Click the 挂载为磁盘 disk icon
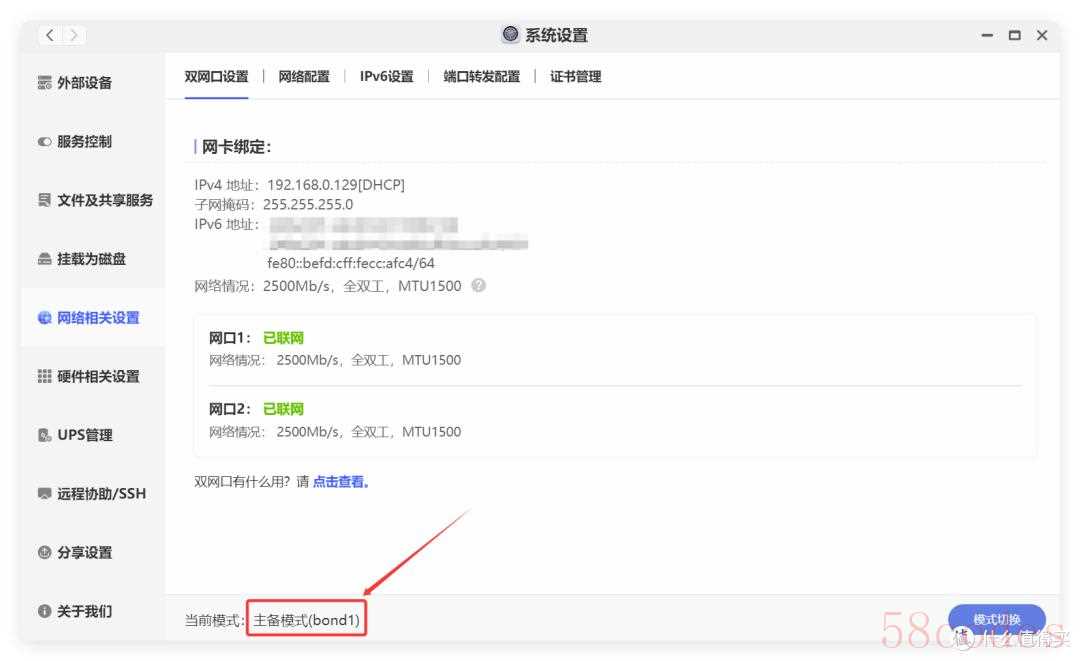The width and height of the screenshot is (1080, 661). pos(45,259)
